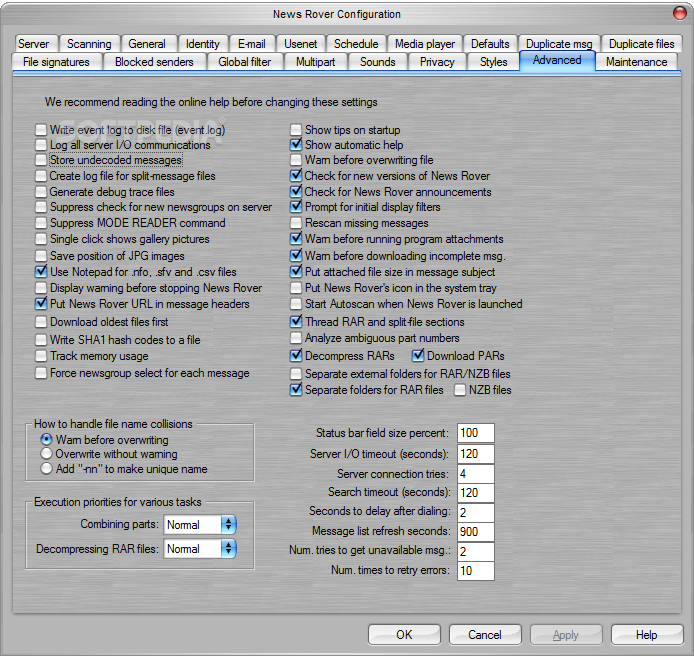Open the Global filter tab
The image size is (694, 656).
pos(245,62)
